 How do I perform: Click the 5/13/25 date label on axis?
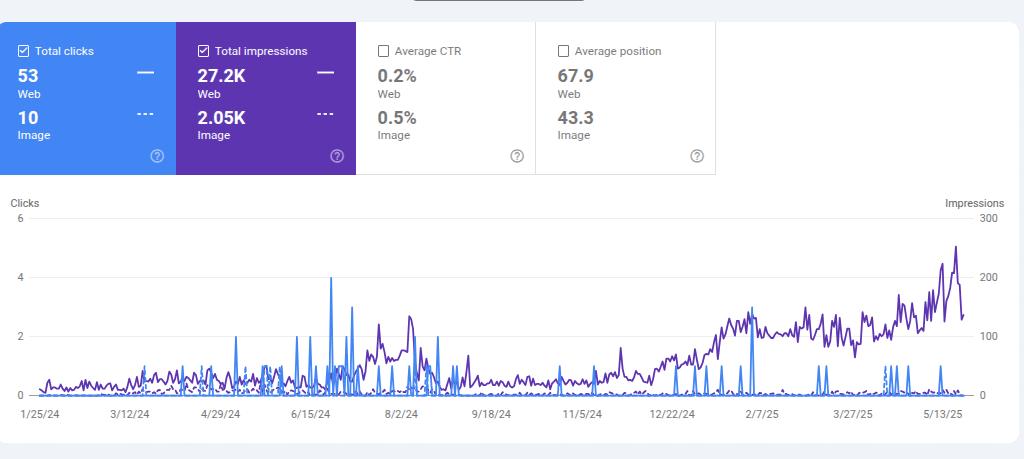(941, 413)
